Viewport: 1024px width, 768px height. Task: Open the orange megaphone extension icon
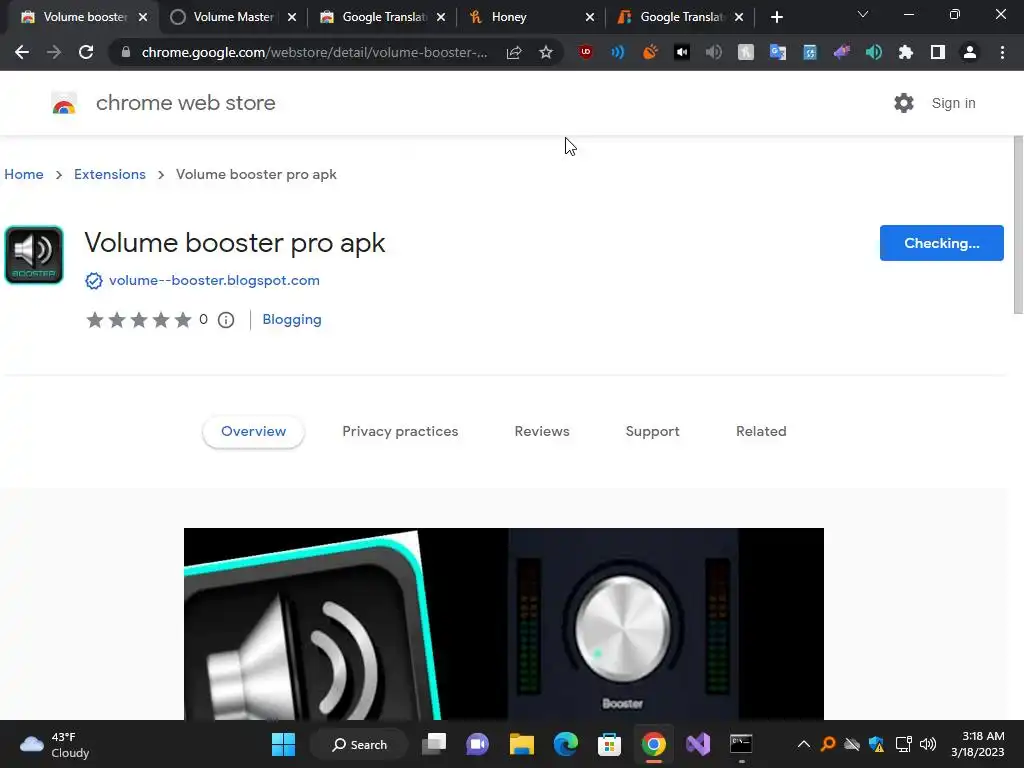(650, 52)
